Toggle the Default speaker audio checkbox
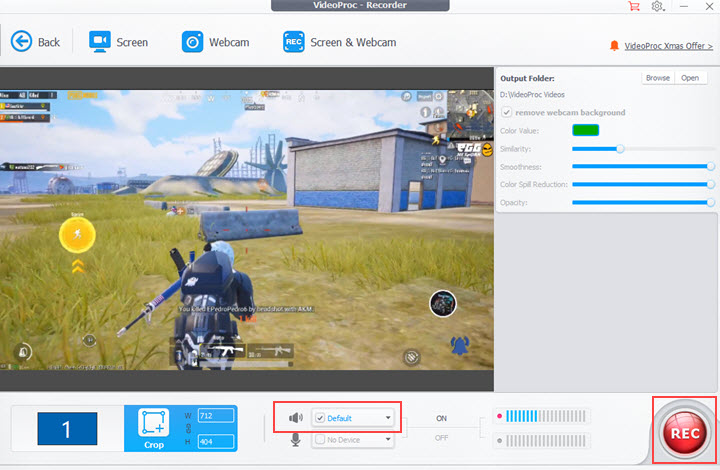The image size is (720, 470). point(320,417)
